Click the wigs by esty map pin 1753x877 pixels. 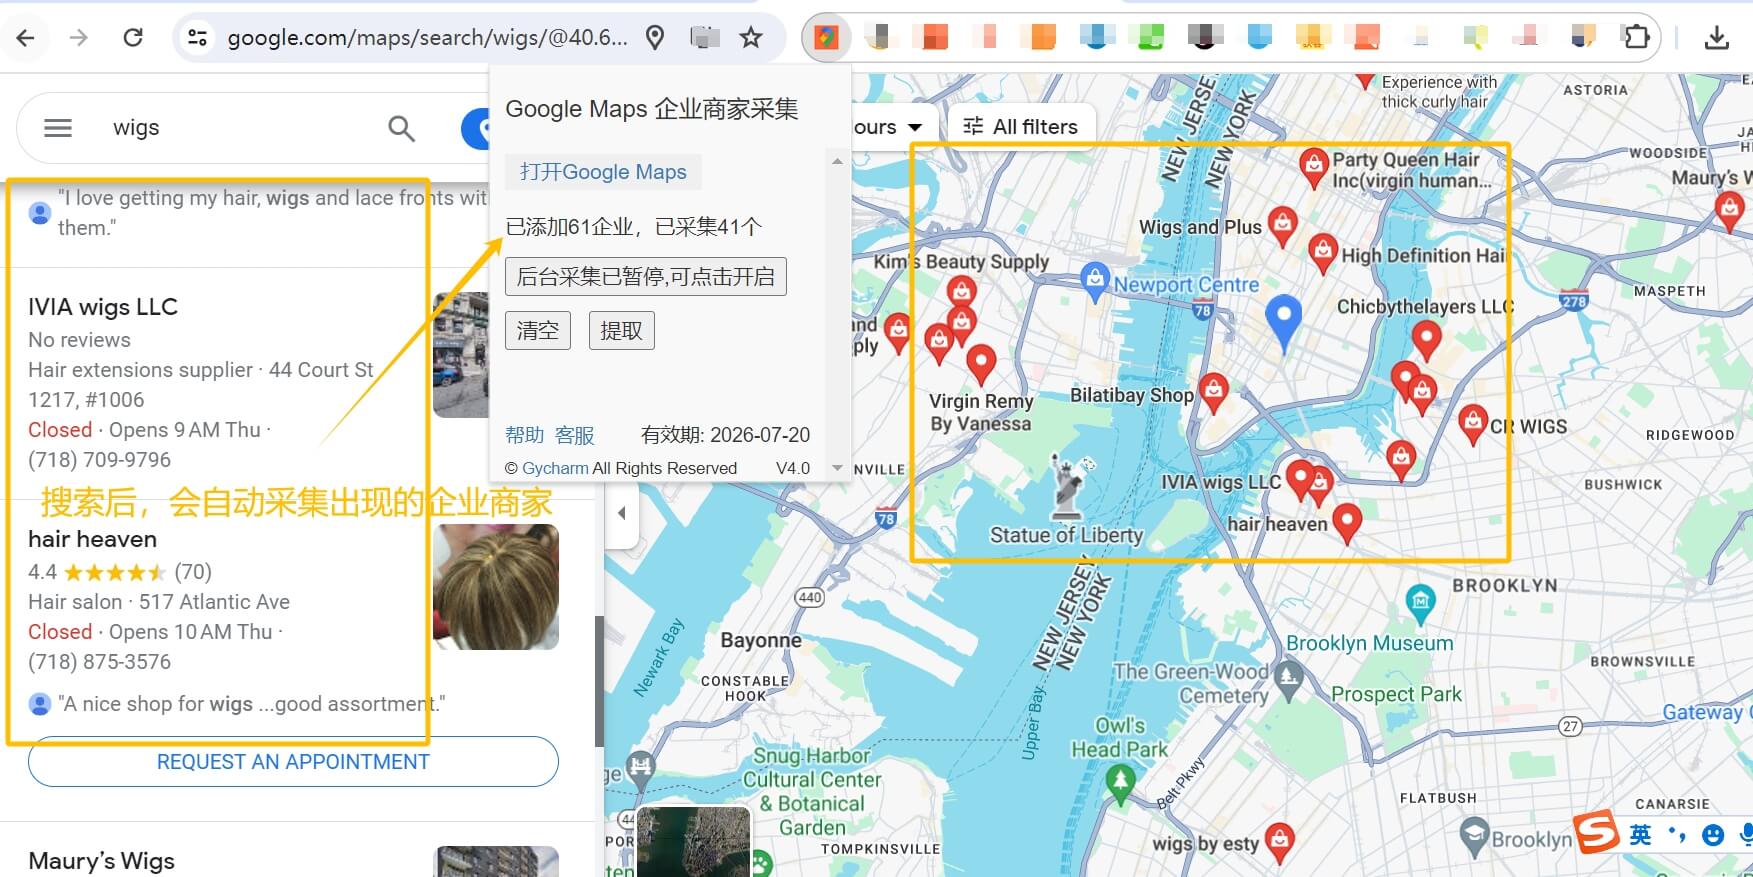tap(1279, 842)
